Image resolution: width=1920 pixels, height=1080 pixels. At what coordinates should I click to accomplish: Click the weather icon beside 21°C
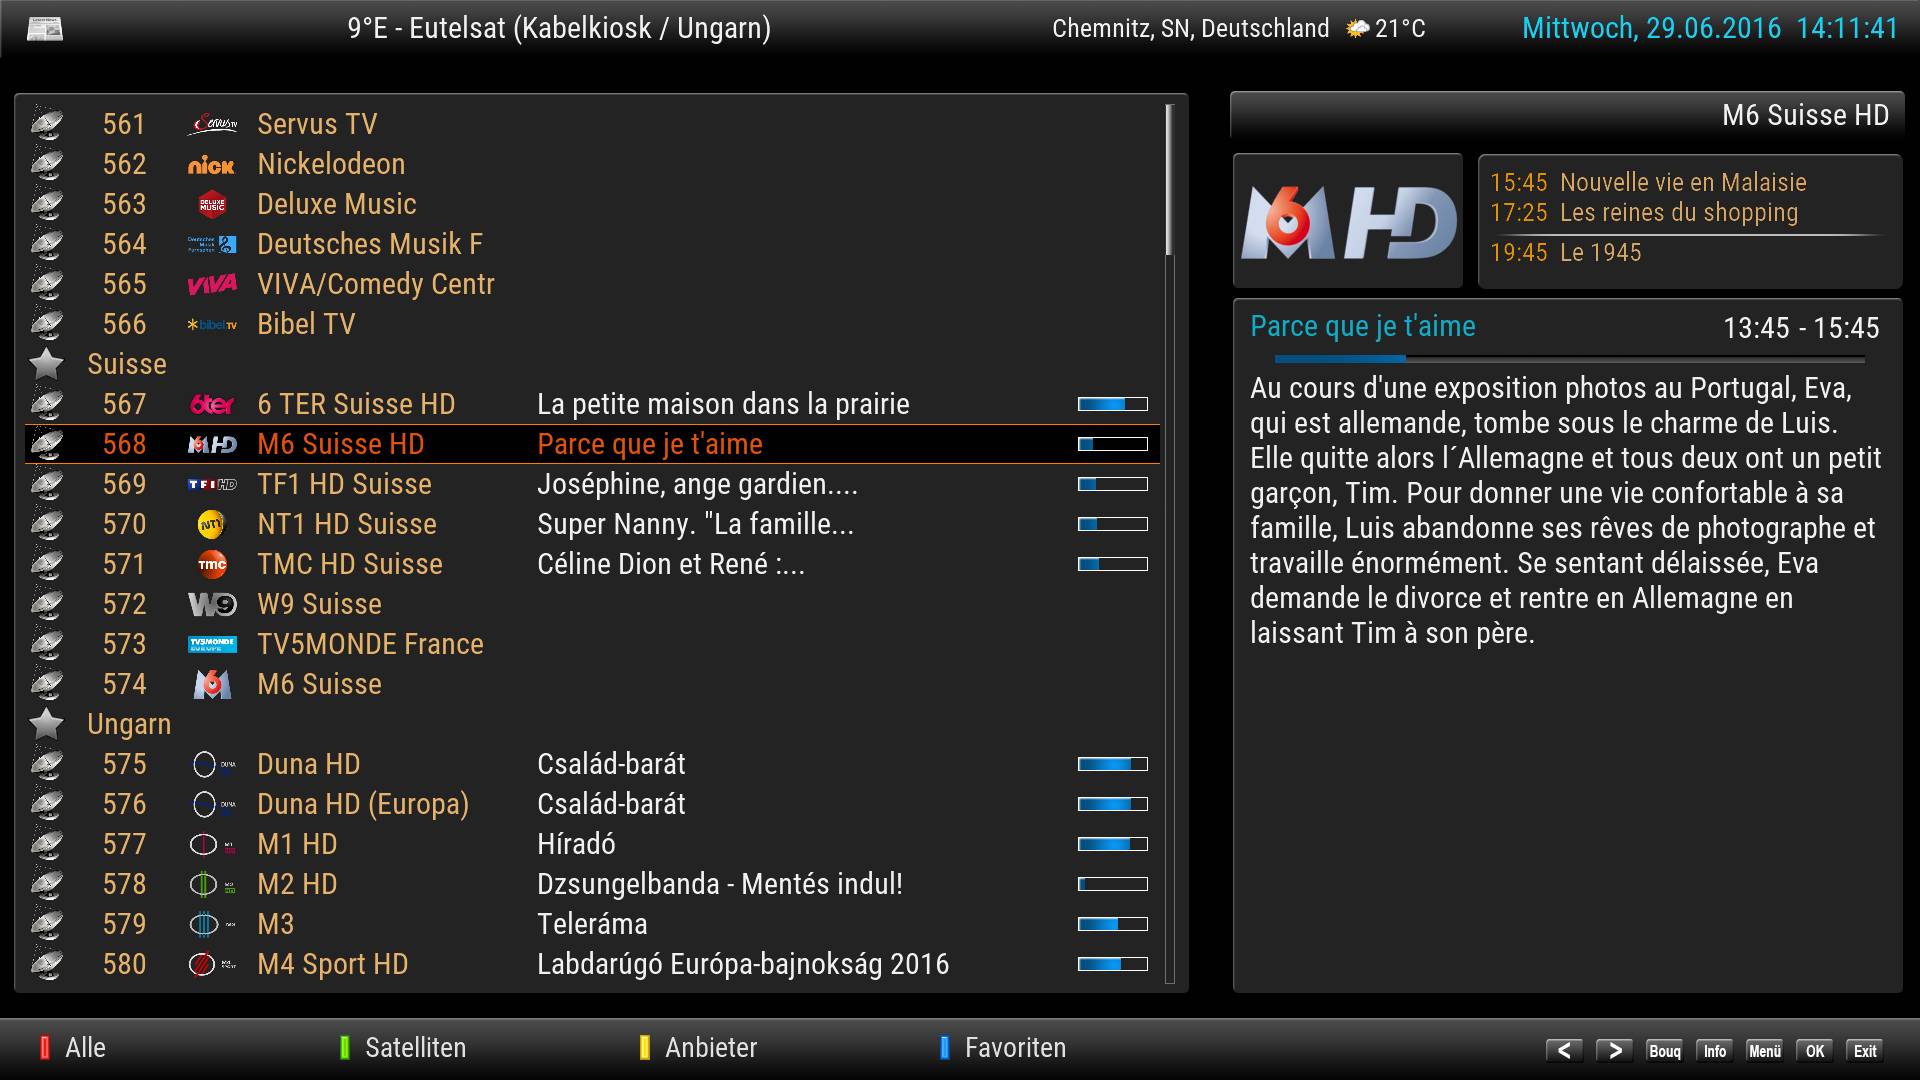[1357, 29]
